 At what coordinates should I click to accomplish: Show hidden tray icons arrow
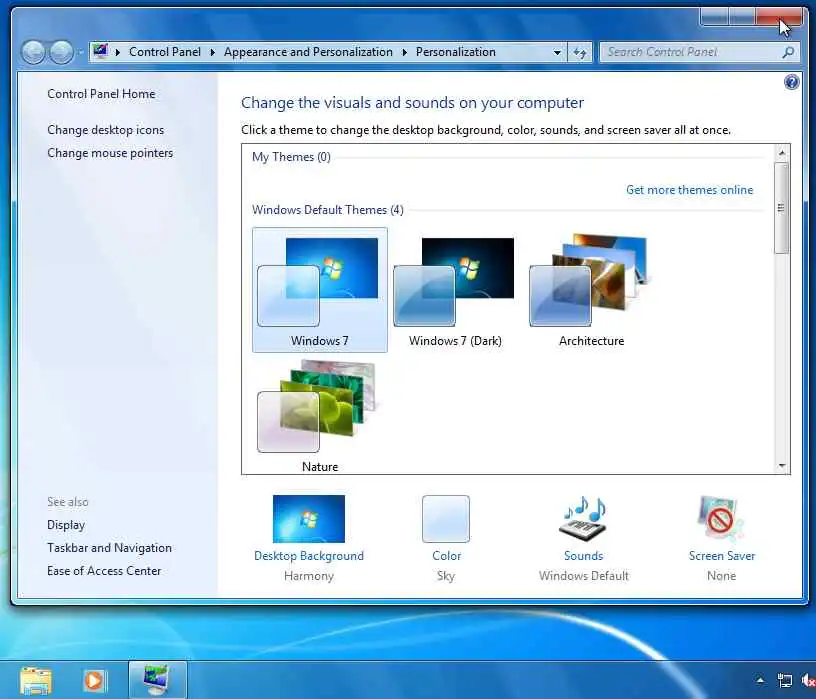coord(760,680)
